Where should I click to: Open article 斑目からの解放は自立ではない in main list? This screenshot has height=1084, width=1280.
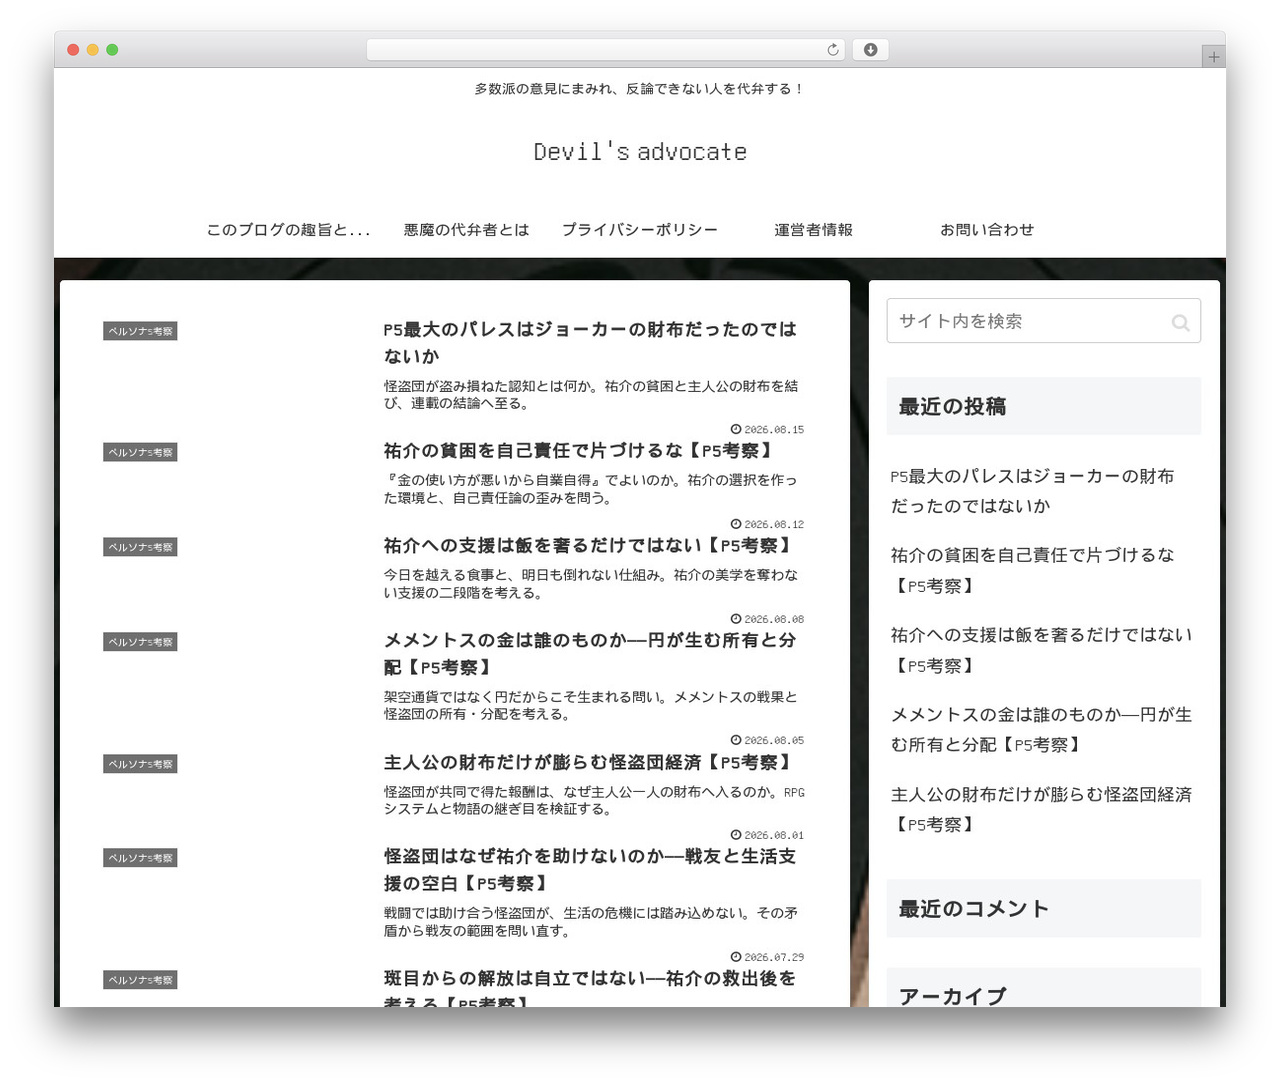tap(590, 987)
